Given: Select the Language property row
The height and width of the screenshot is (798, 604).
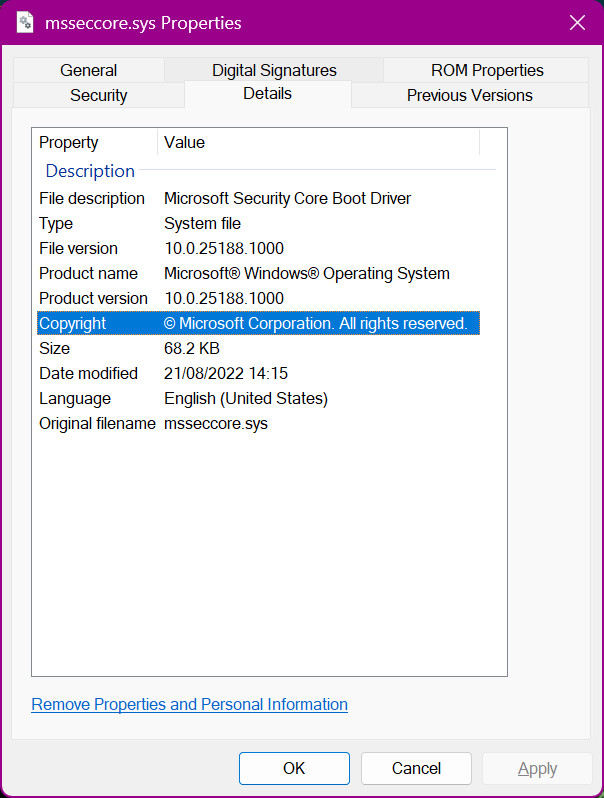Looking at the screenshot, I should tap(258, 398).
